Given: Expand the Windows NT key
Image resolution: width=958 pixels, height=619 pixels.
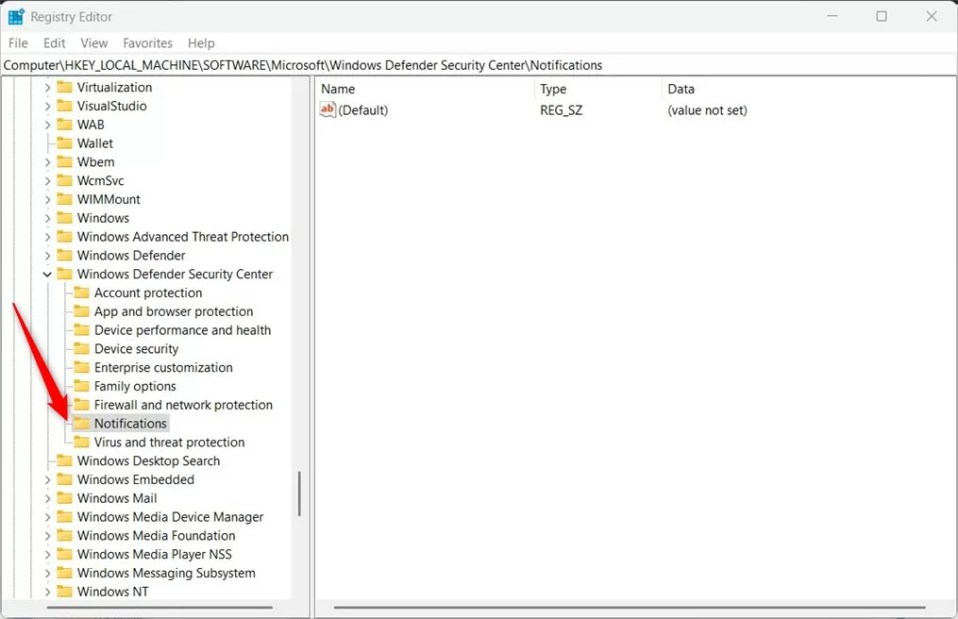Looking at the screenshot, I should coord(46,591).
